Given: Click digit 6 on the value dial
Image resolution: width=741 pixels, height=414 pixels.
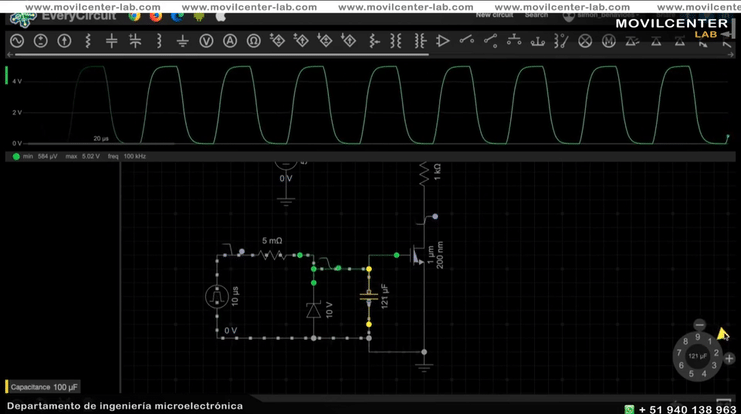Looking at the screenshot, I should point(681,365).
